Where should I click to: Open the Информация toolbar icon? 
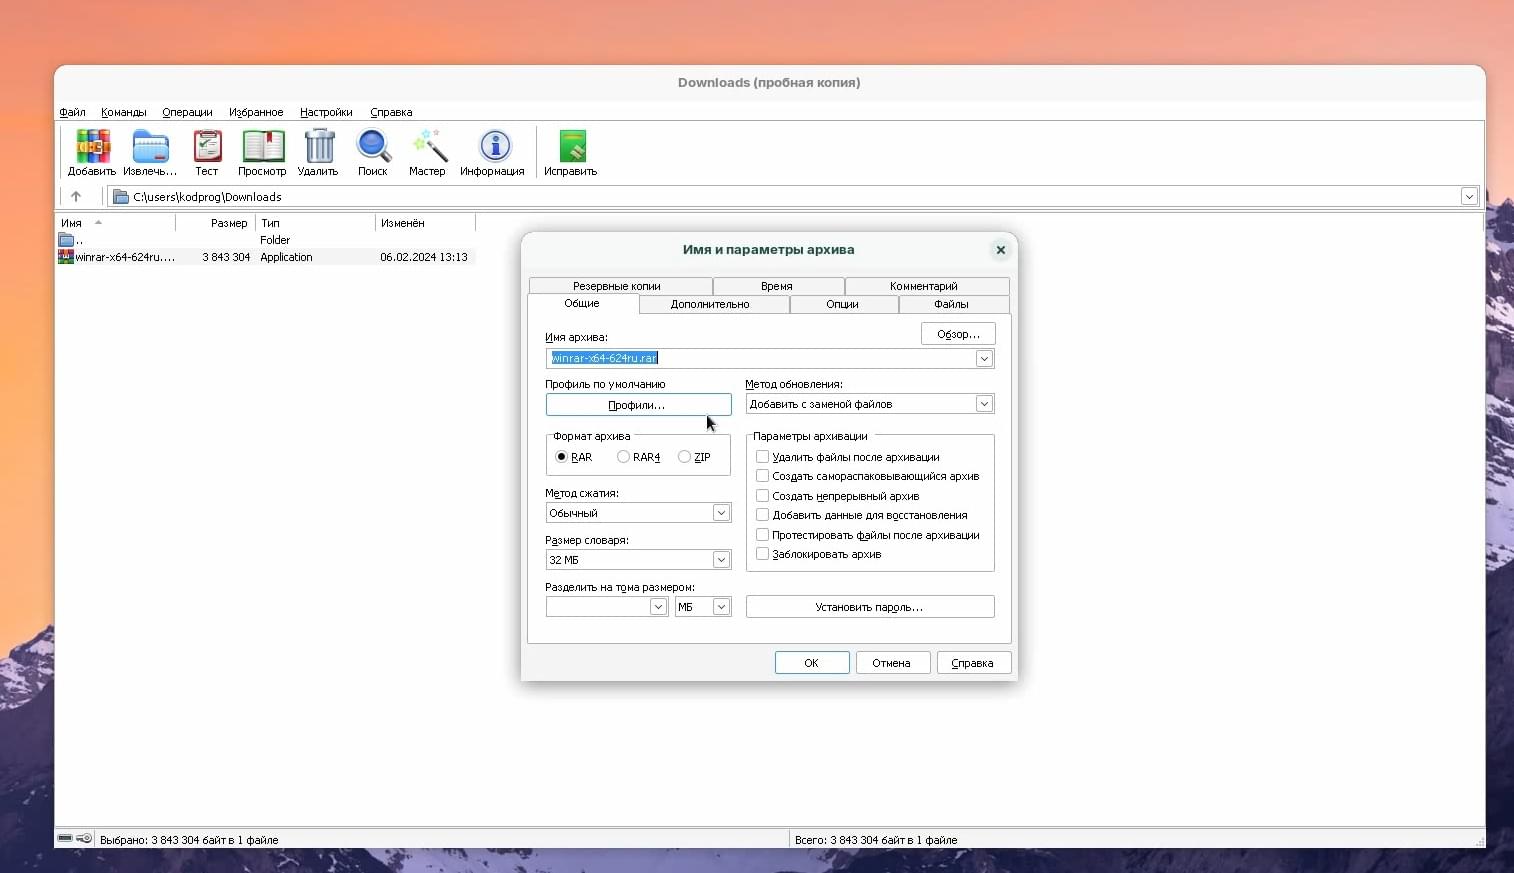[494, 146]
